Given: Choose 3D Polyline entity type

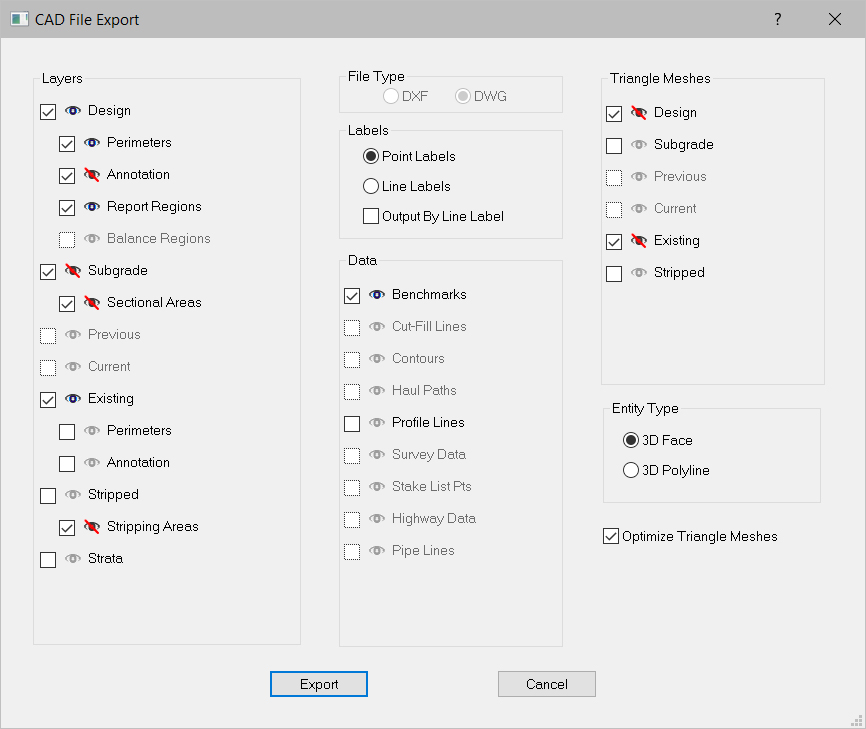Looking at the screenshot, I should tap(631, 470).
